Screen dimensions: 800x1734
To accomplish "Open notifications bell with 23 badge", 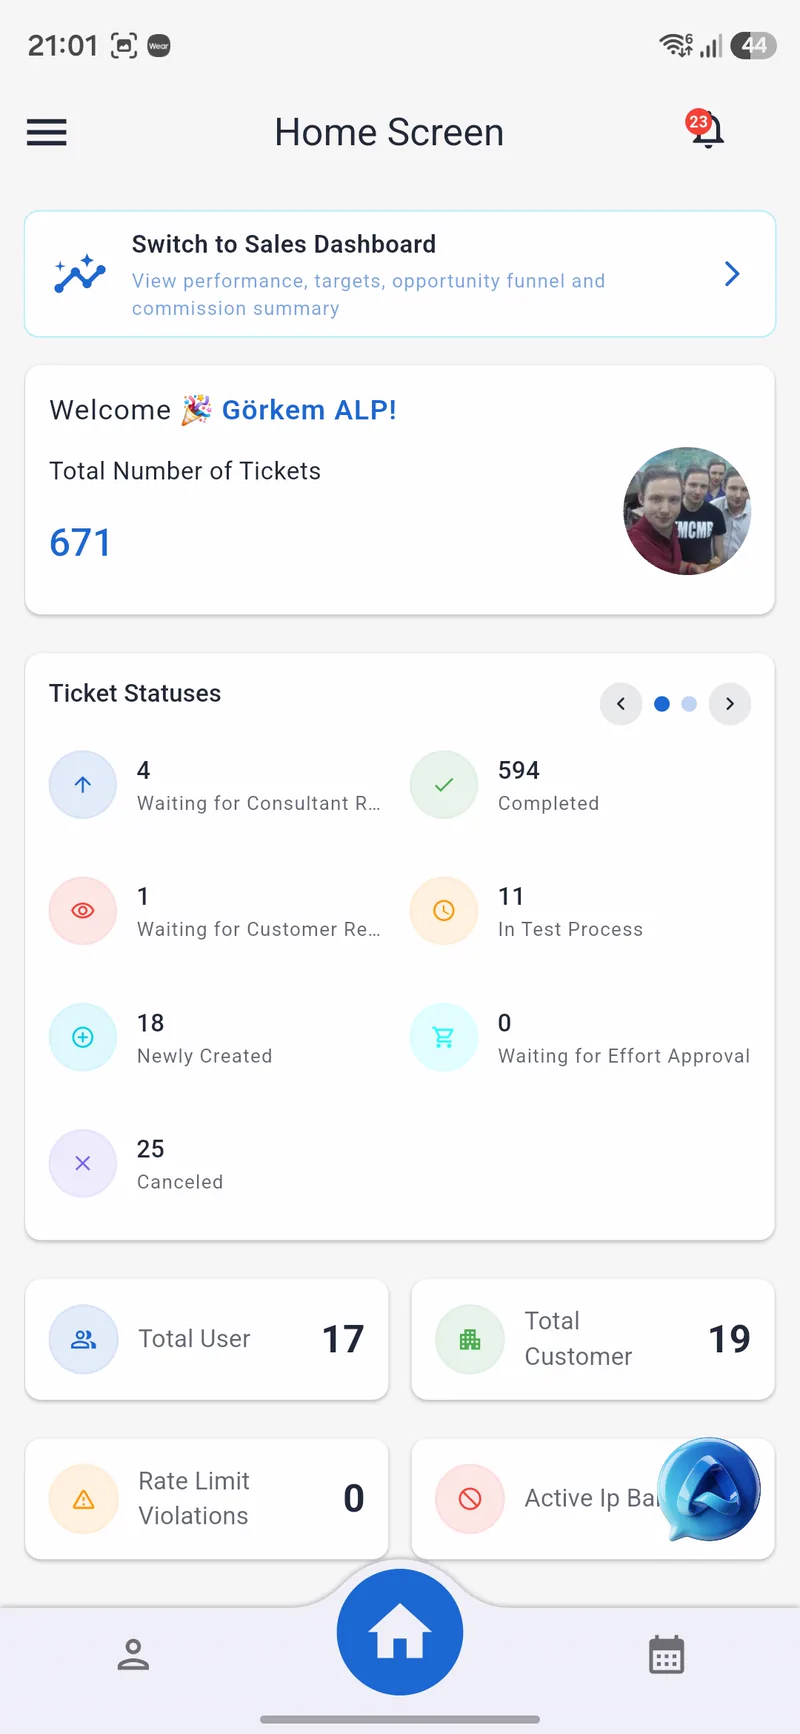I will 706,129.
